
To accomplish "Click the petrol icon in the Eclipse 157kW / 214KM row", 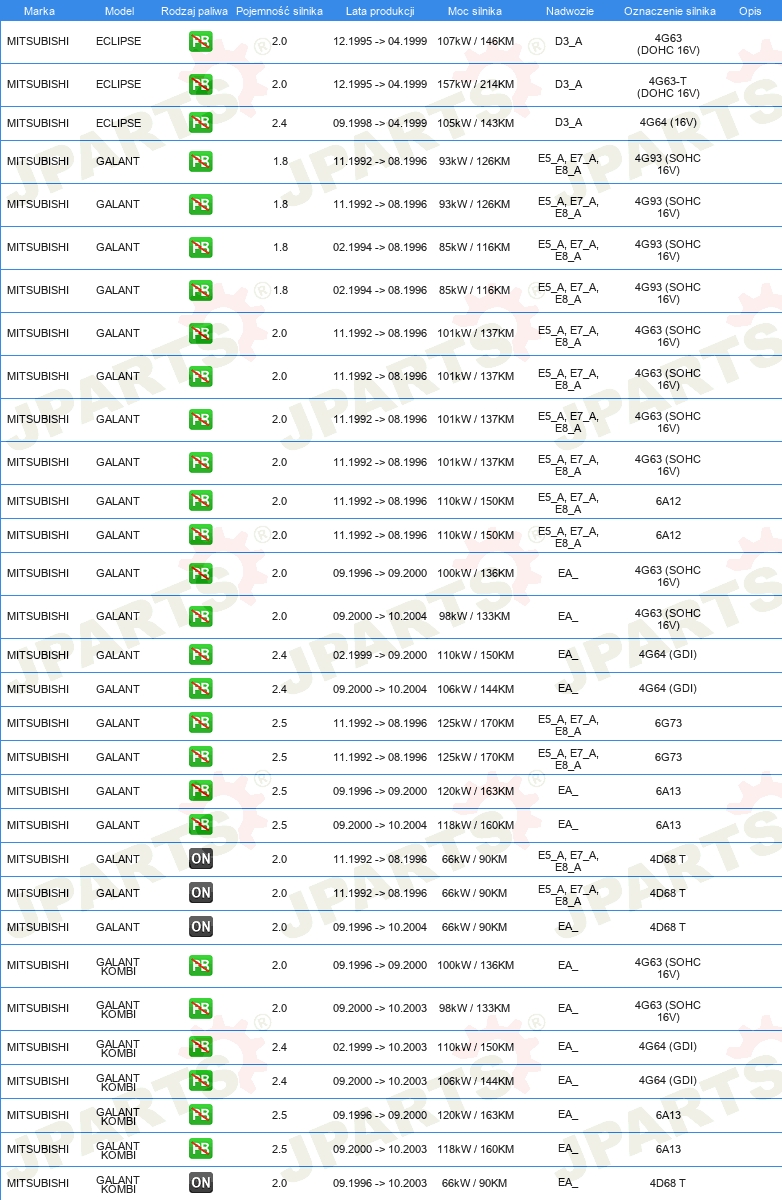I will (x=201, y=85).
